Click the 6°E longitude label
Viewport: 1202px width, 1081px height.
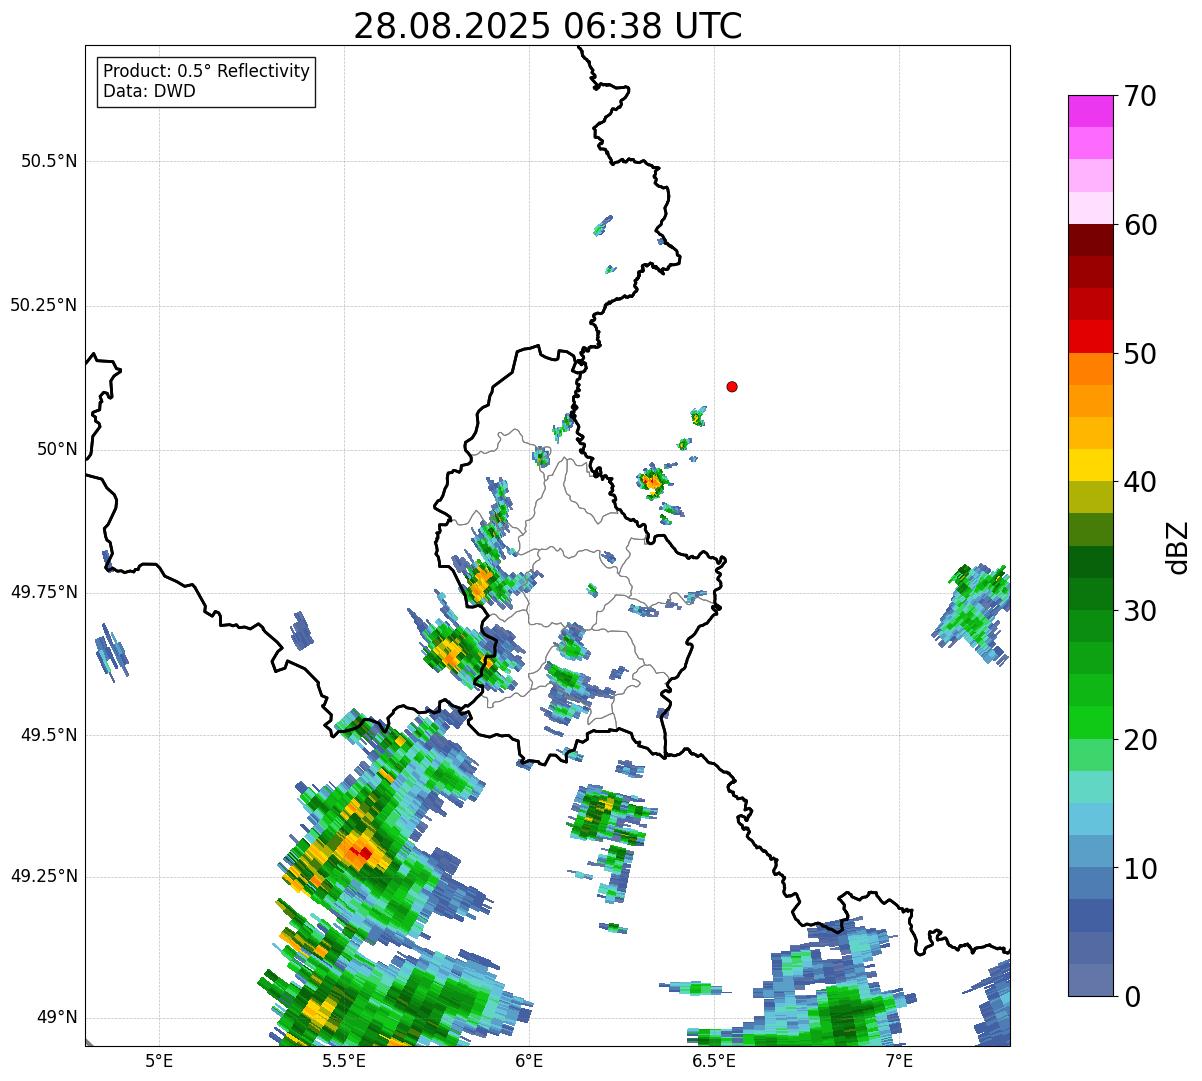(x=529, y=1060)
